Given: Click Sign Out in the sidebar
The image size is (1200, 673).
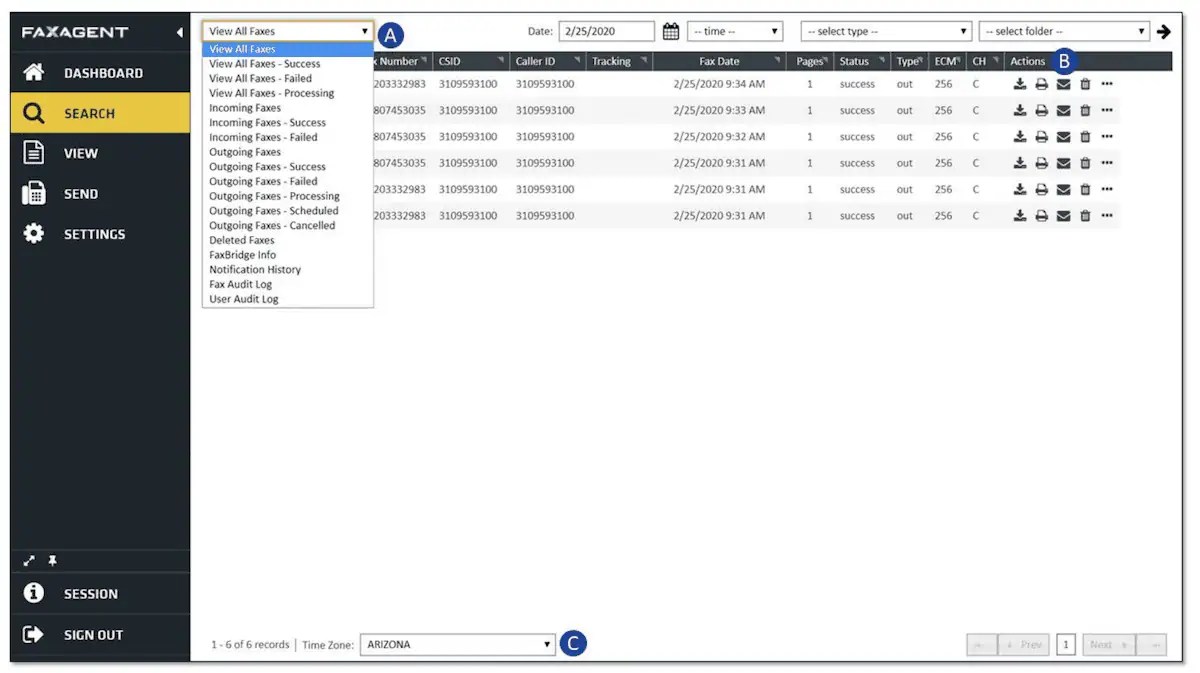Looking at the screenshot, I should [93, 635].
